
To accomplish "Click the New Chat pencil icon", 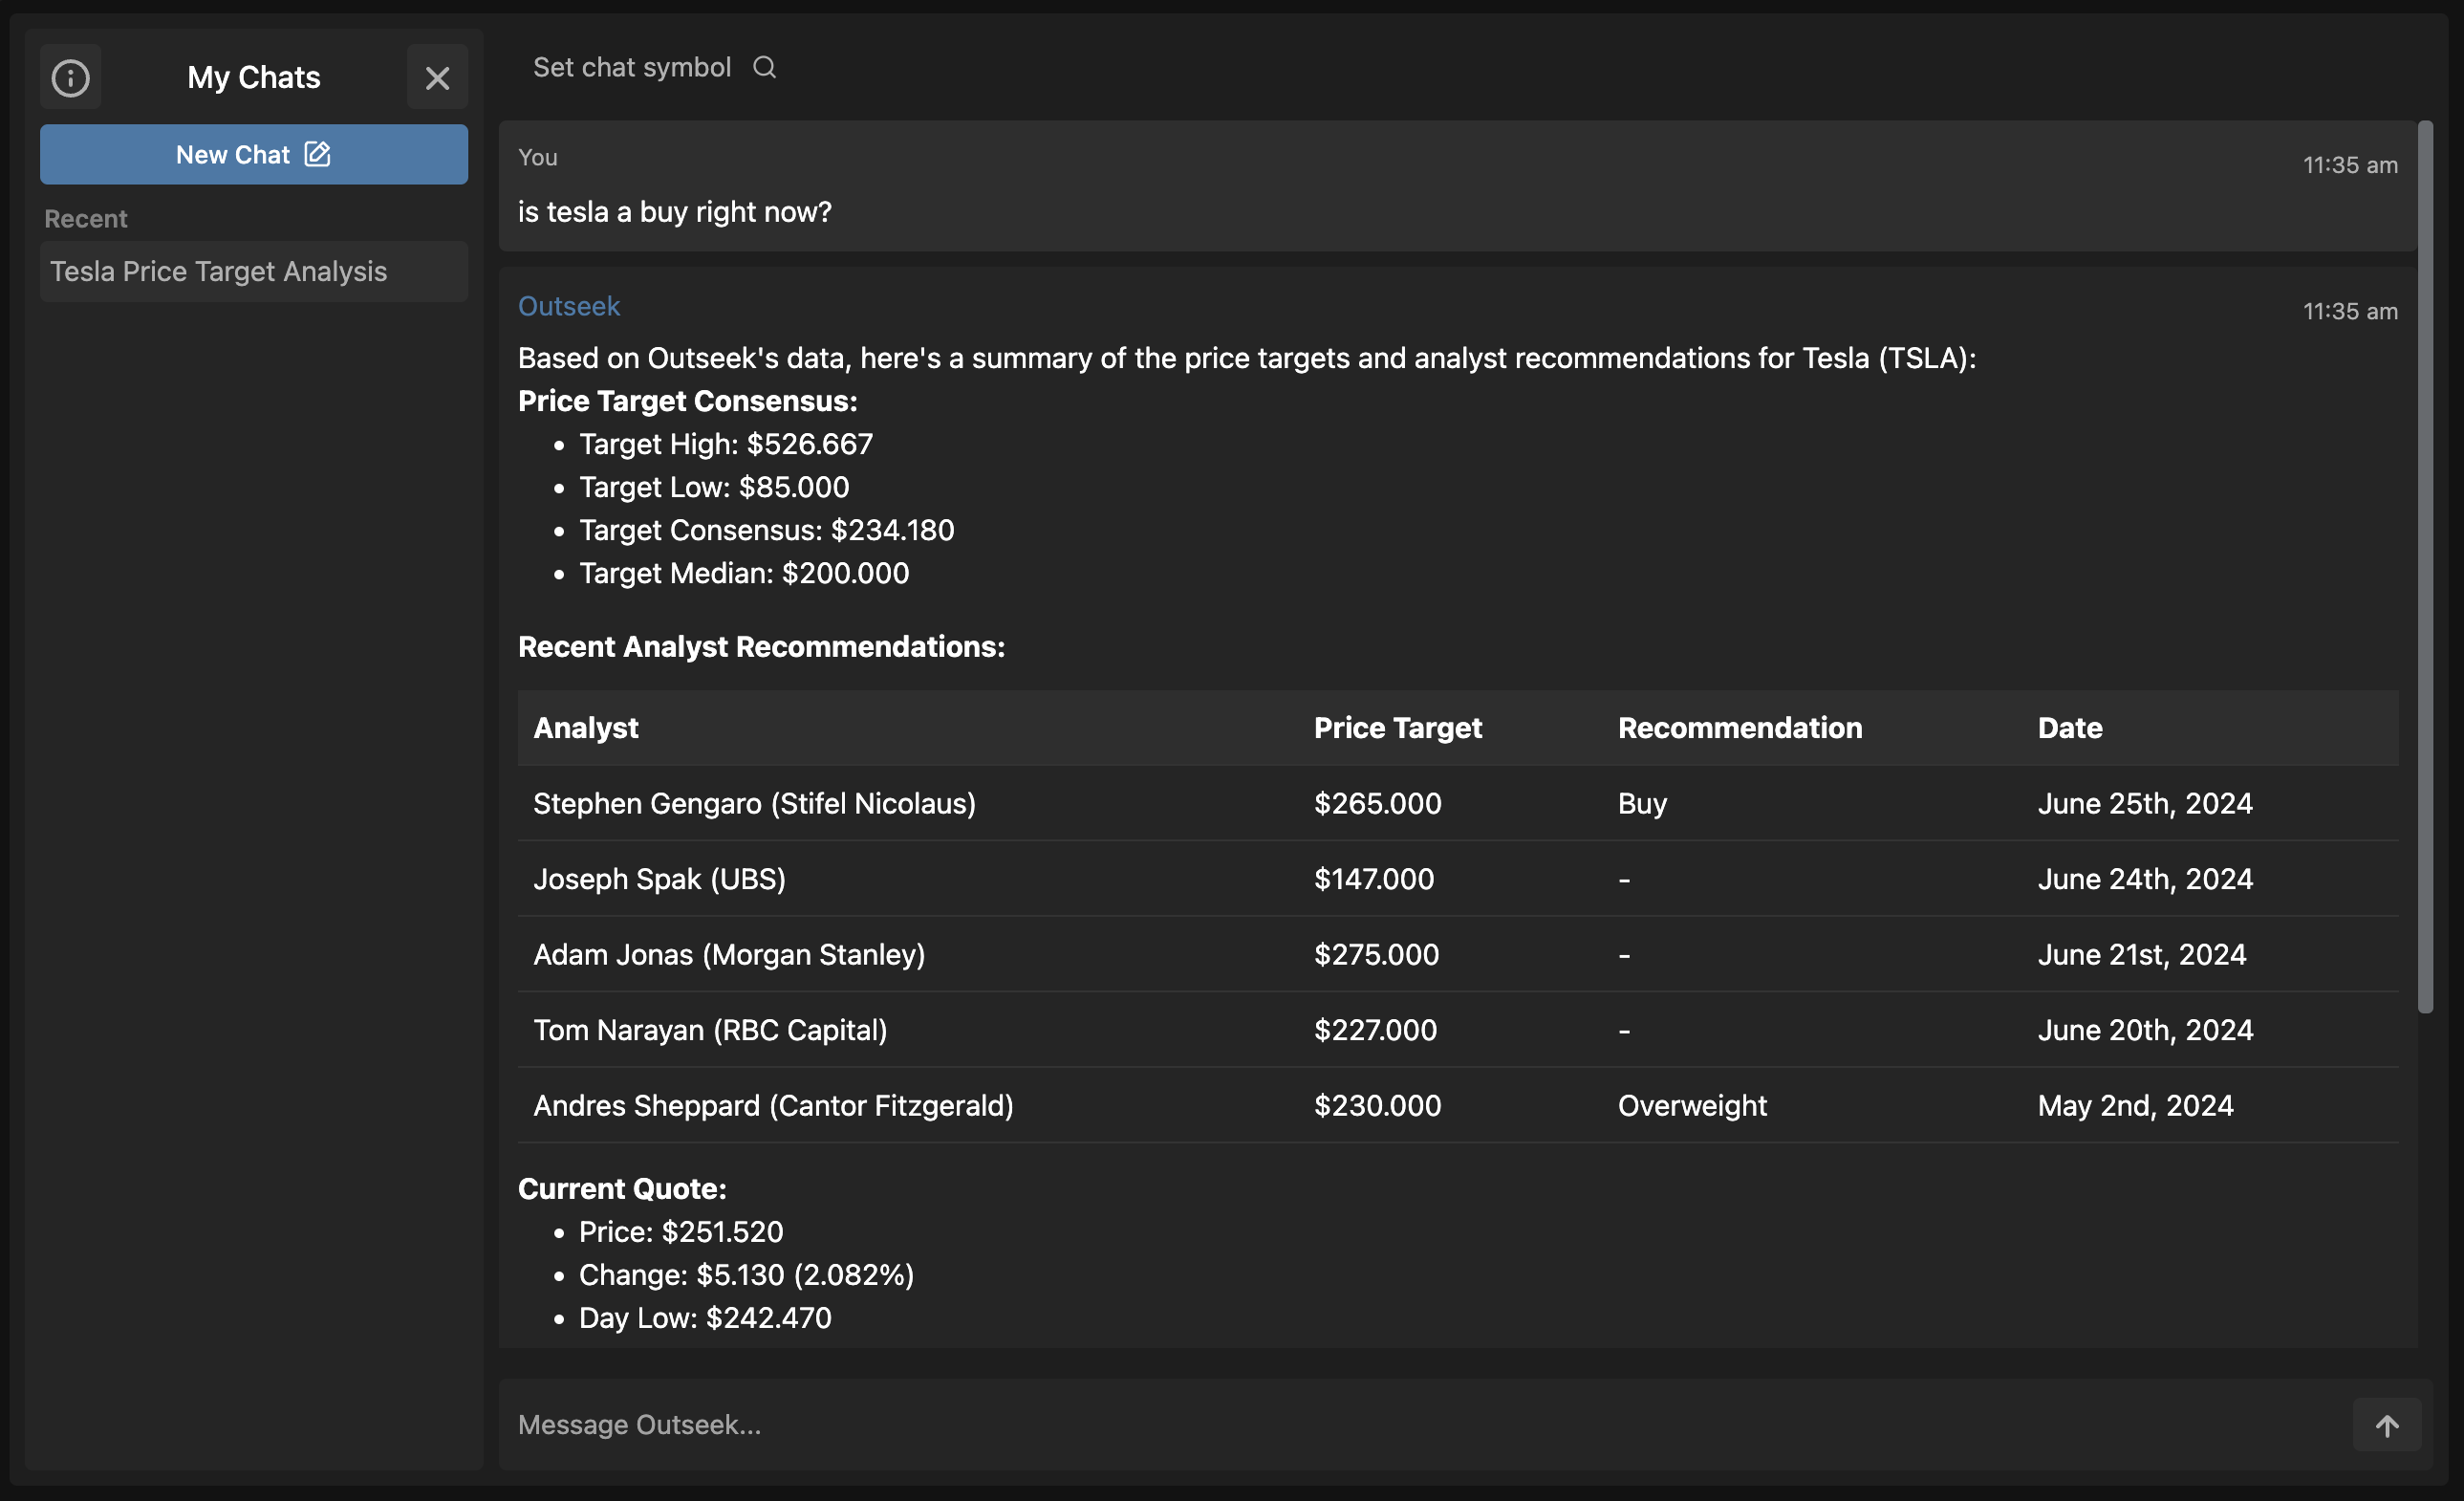I will click(x=317, y=154).
